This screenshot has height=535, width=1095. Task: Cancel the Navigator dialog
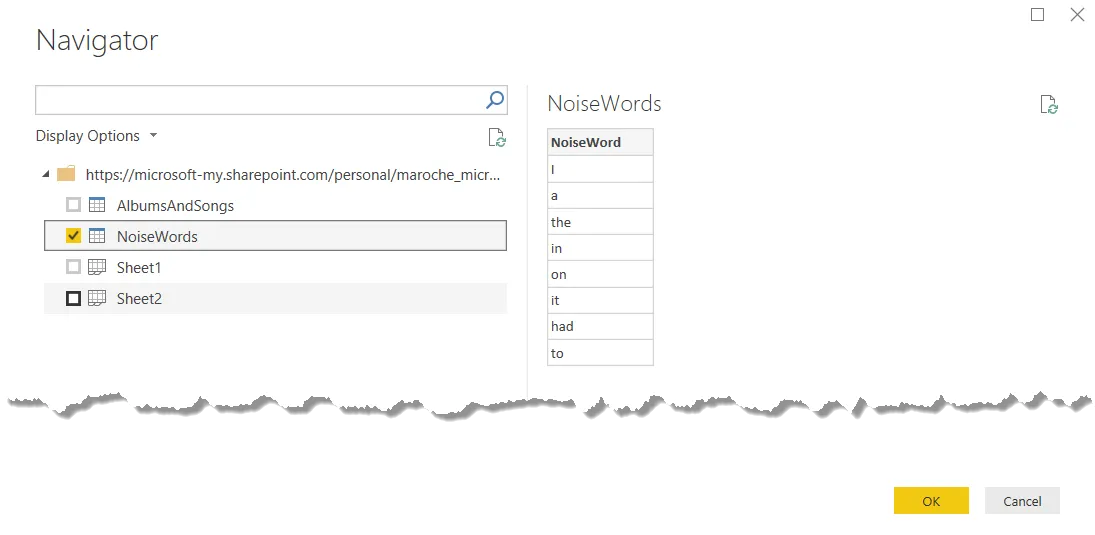(1022, 501)
